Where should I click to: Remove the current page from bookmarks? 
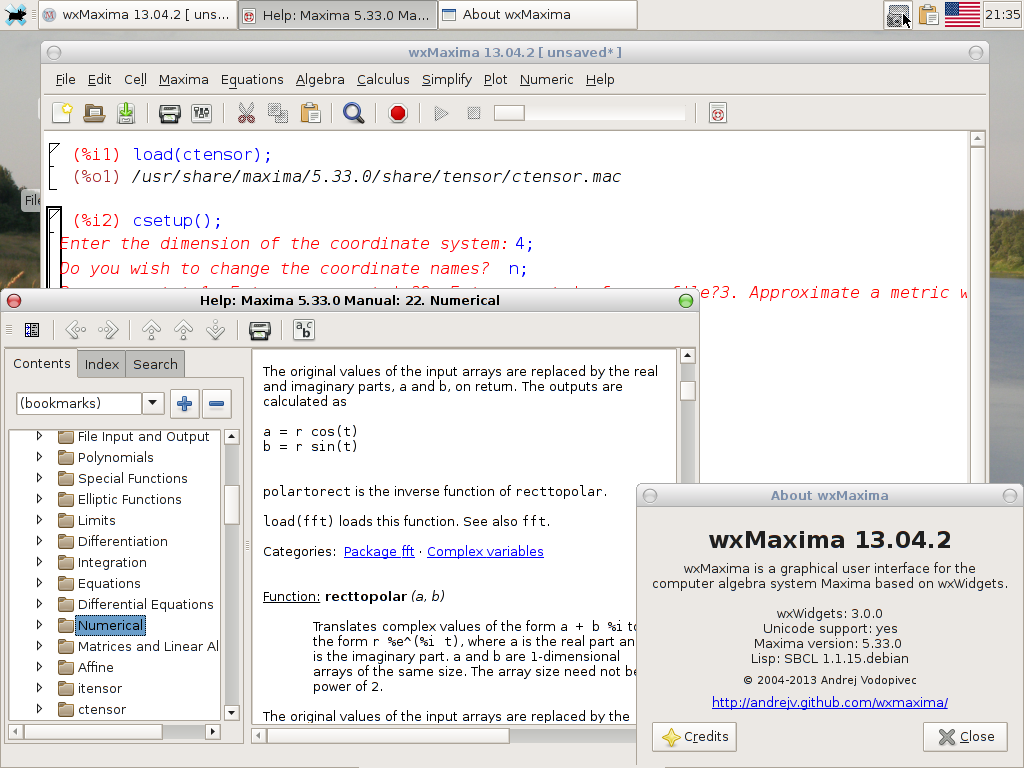[x=217, y=404]
